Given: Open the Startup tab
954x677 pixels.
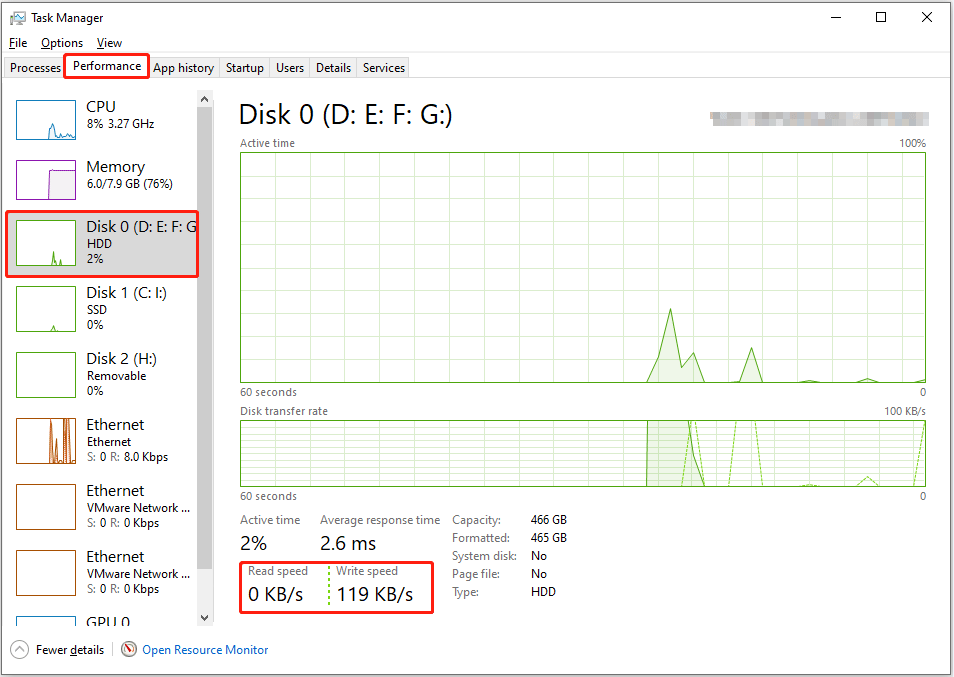Looking at the screenshot, I should pyautogui.click(x=245, y=68).
